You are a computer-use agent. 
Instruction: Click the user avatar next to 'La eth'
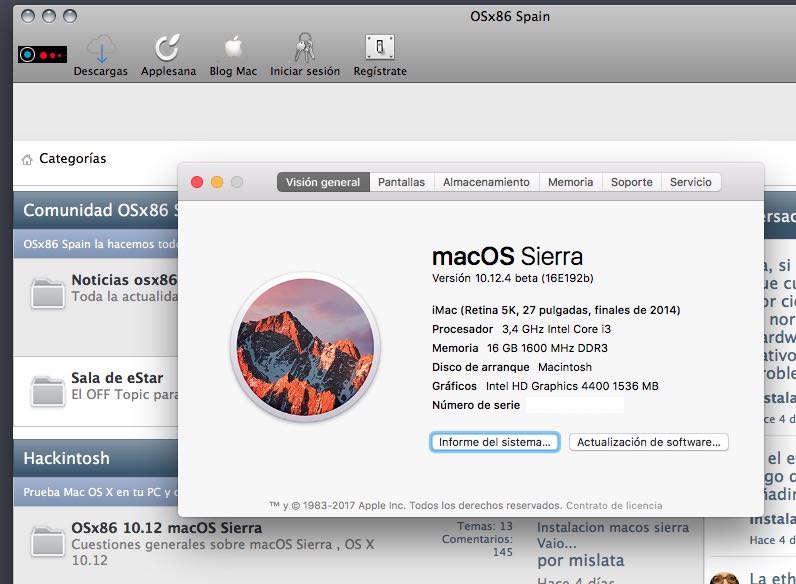[x=724, y=578]
